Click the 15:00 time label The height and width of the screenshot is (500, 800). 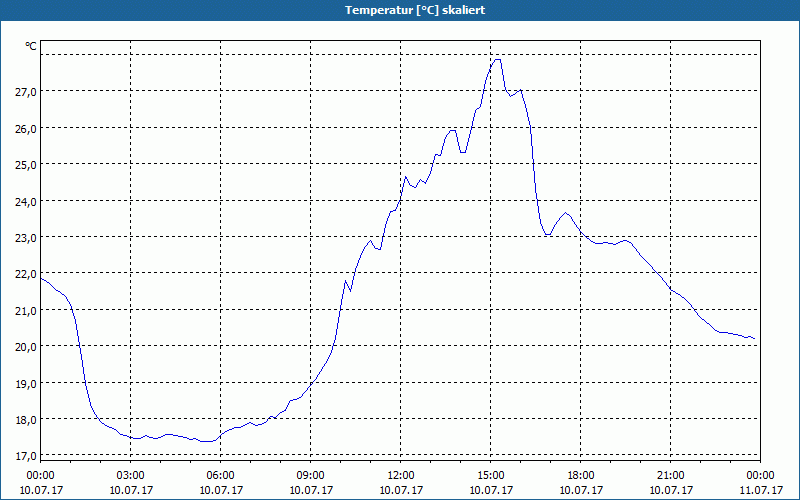click(x=491, y=476)
